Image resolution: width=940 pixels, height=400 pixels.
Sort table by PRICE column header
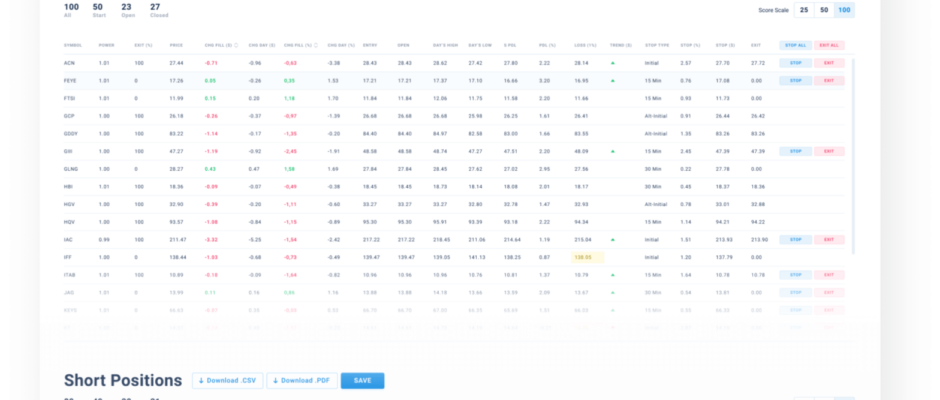pyautogui.click(x=176, y=45)
